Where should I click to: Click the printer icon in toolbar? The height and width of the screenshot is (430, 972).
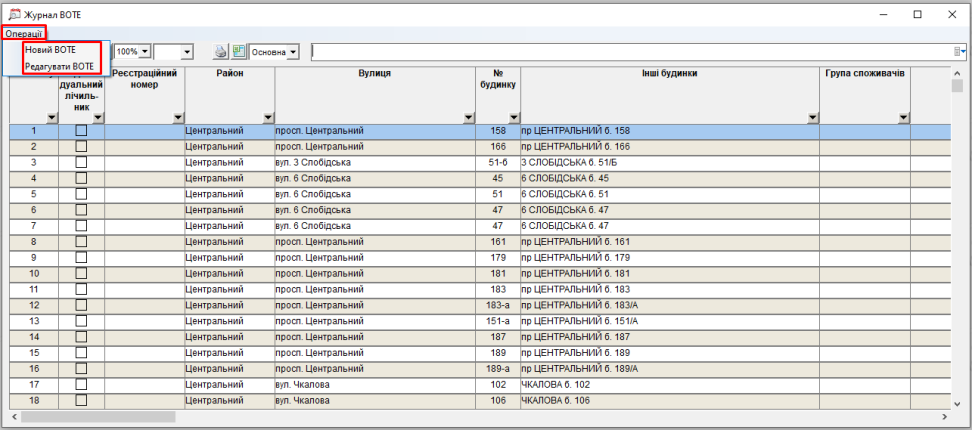click(222, 52)
